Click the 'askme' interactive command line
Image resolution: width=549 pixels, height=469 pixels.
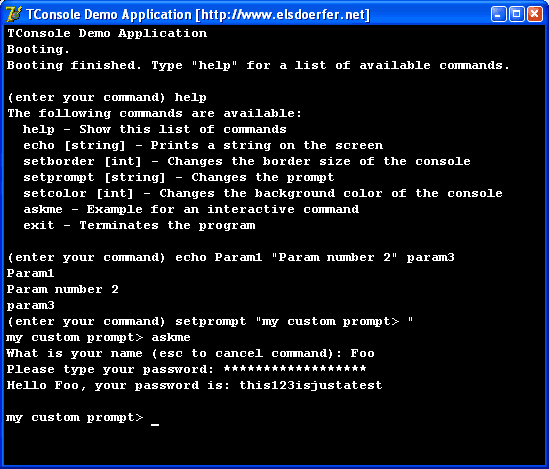click(191, 210)
